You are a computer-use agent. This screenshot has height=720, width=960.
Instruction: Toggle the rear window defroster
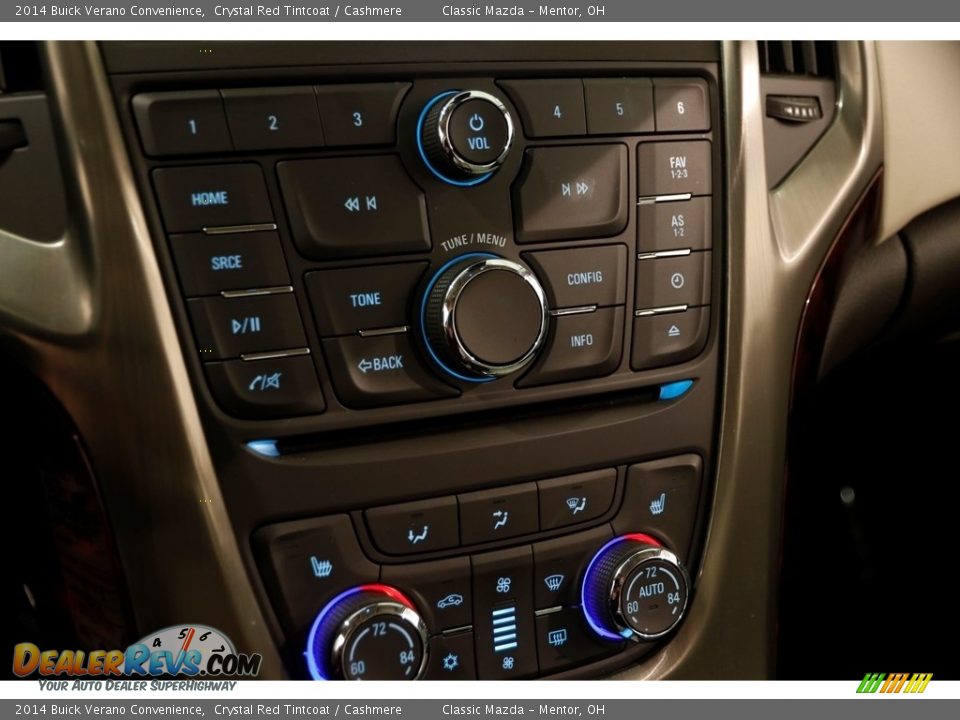tap(556, 637)
